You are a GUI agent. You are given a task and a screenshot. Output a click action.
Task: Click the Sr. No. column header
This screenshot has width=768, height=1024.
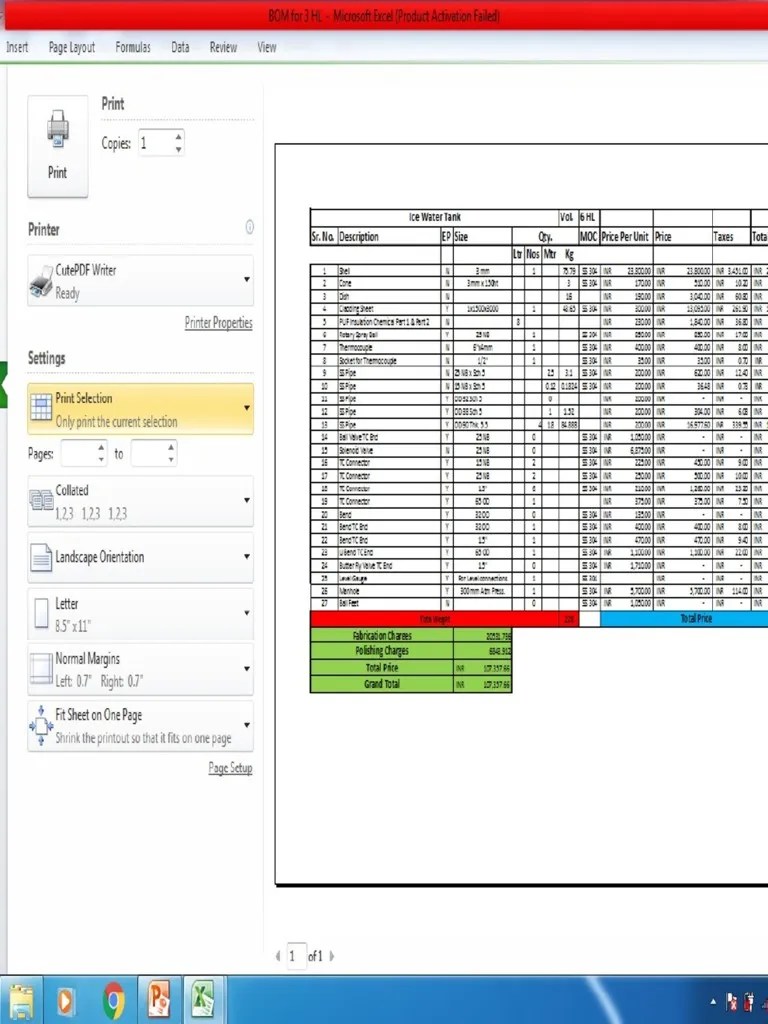tap(323, 236)
